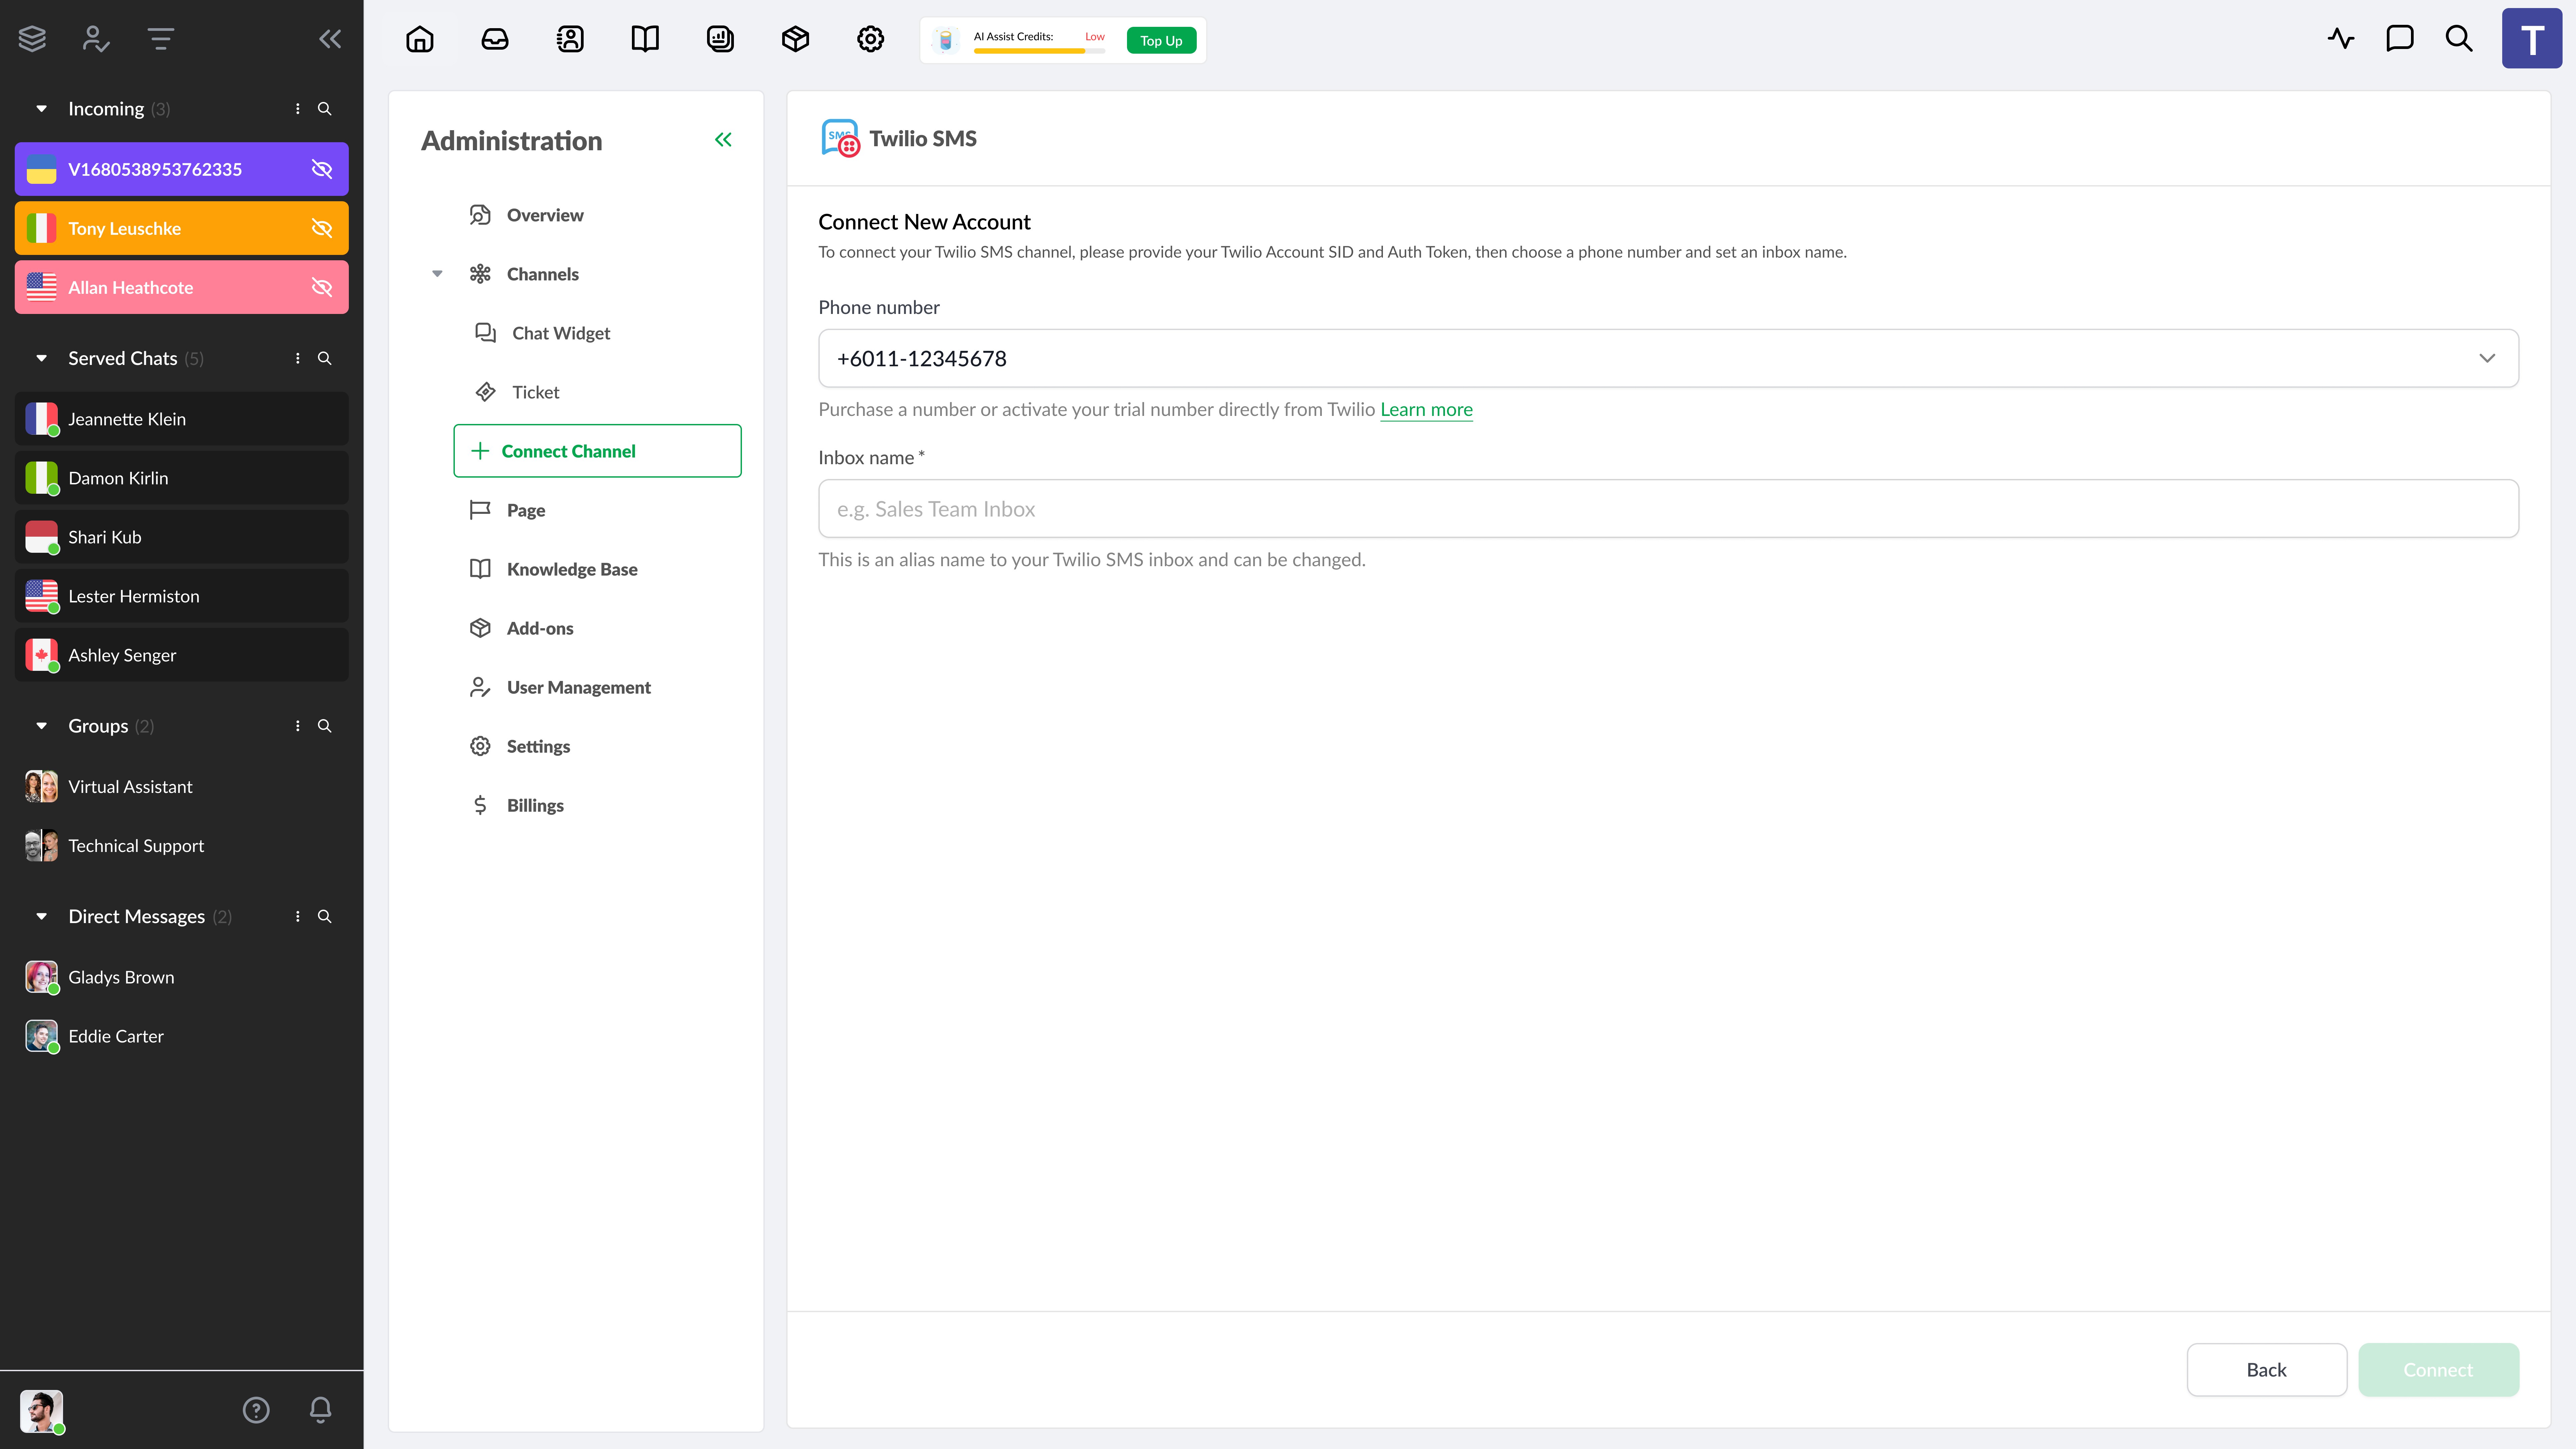Screen dimensions: 2576x1449
Task: Toggle visibility eye on Tony Leuschke chat
Action: point(322,228)
